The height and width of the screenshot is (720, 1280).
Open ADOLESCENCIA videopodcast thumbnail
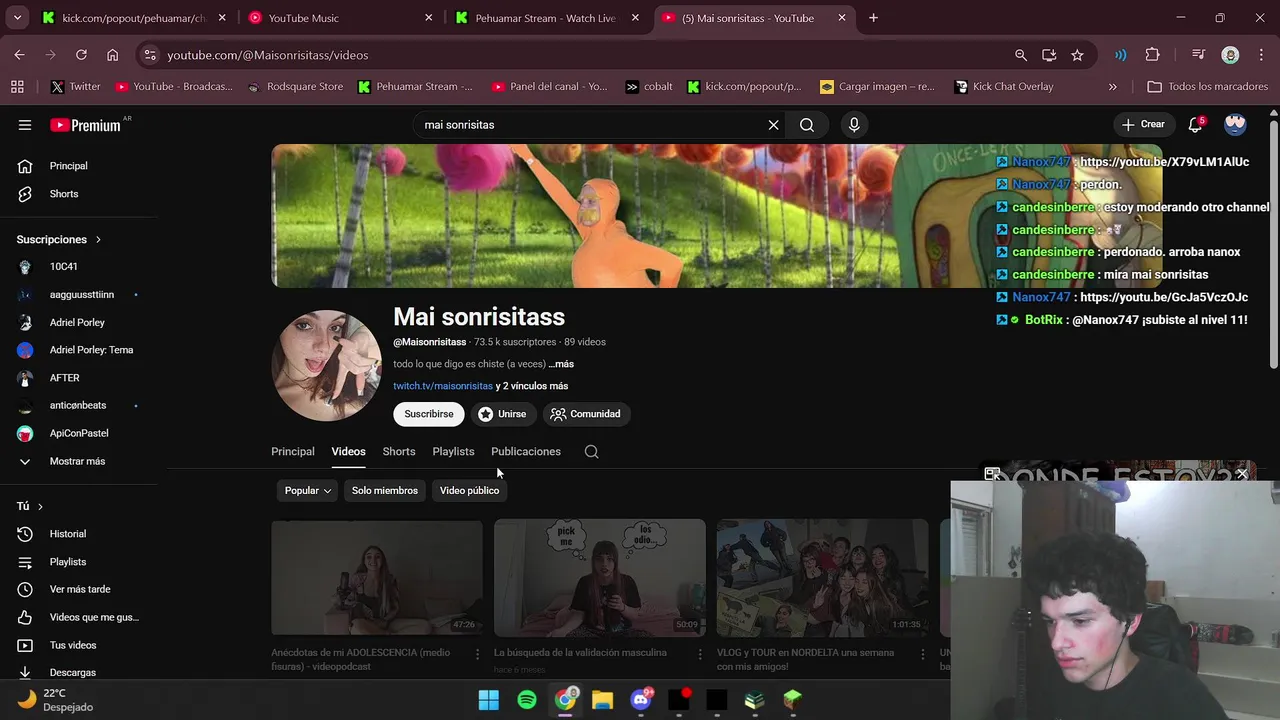click(x=377, y=577)
